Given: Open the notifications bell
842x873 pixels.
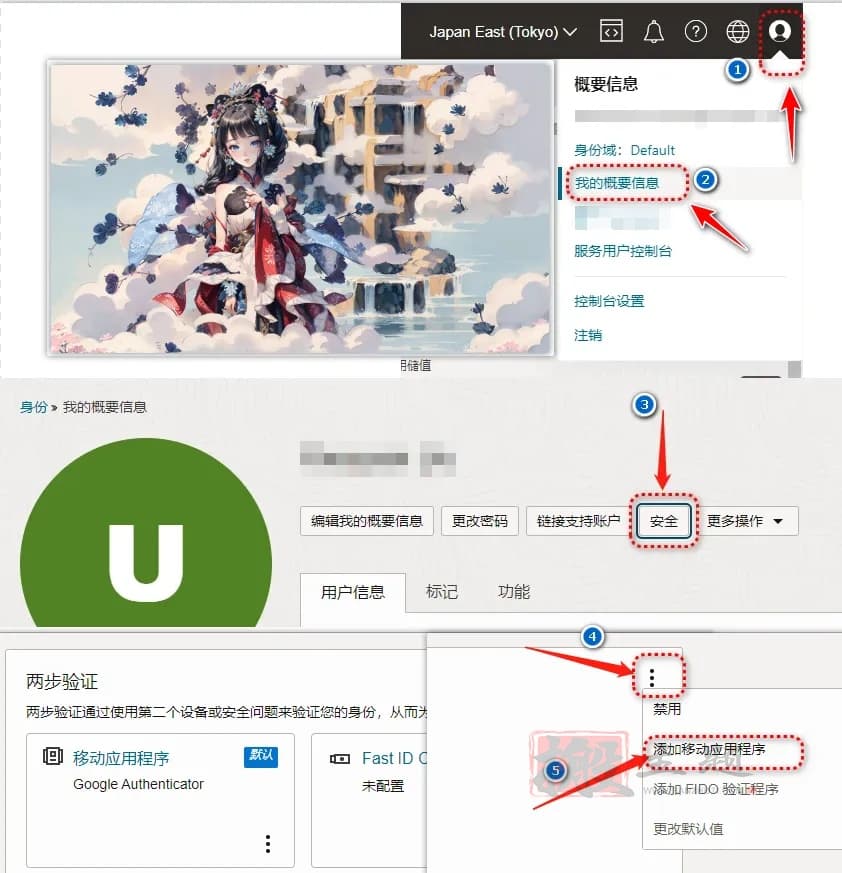Looking at the screenshot, I should 654,31.
